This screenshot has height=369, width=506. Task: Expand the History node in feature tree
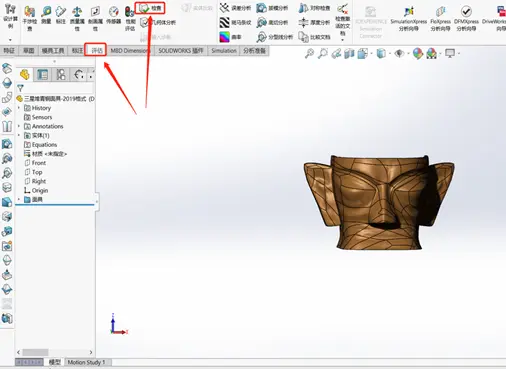pyautogui.click(x=19, y=108)
